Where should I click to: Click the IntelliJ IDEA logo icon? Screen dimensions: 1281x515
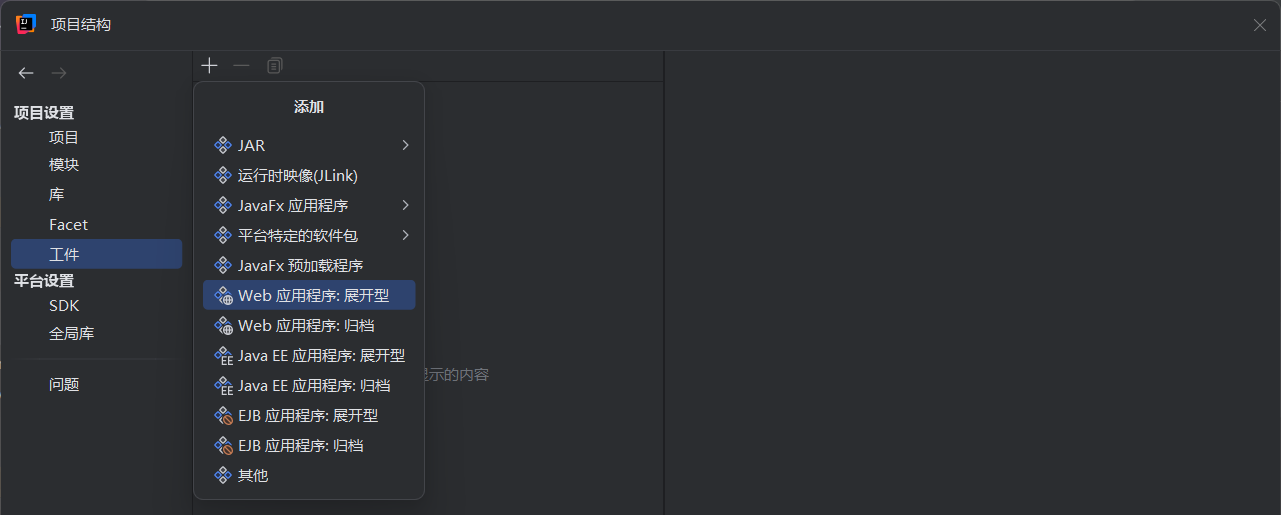(26, 24)
